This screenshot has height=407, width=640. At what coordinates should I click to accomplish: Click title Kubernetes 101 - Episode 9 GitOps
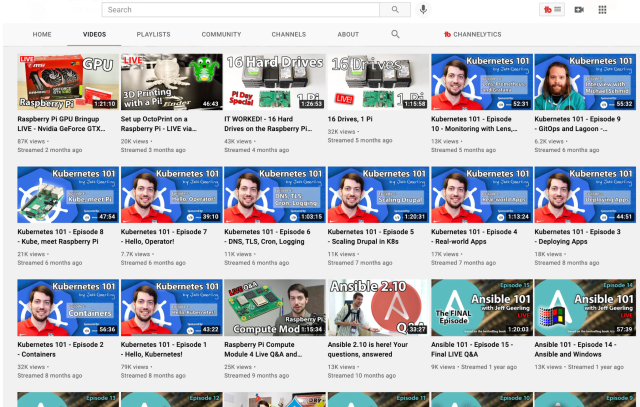tap(578, 124)
